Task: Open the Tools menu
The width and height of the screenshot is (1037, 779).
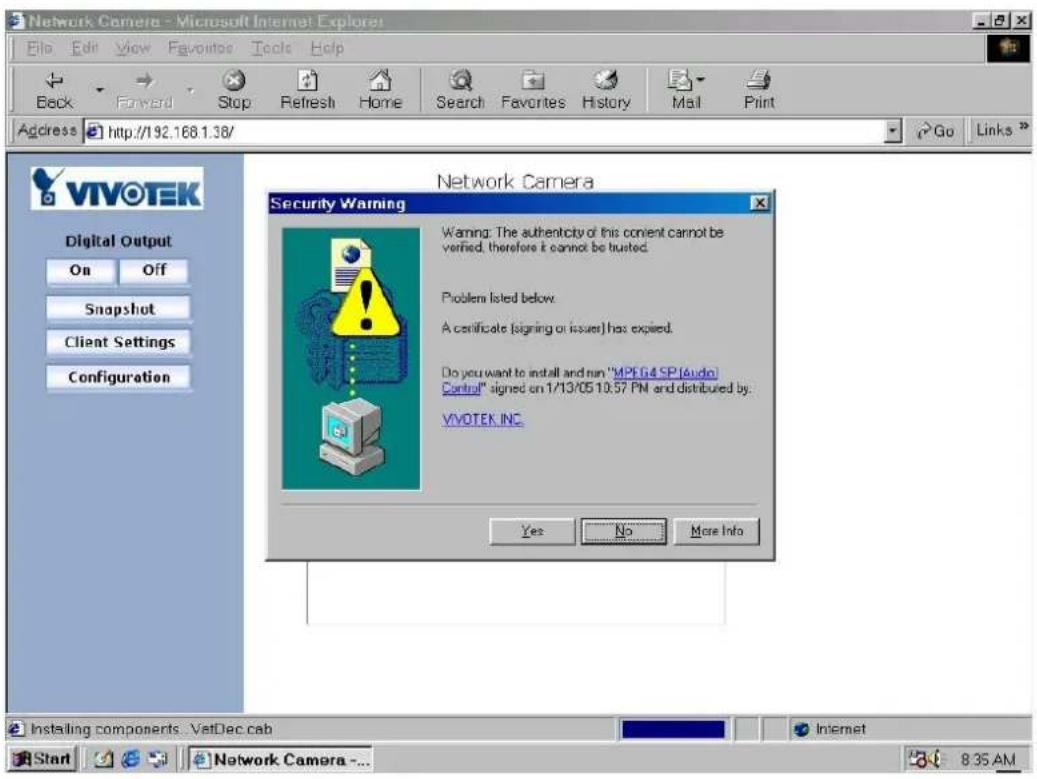Action: tap(271, 48)
